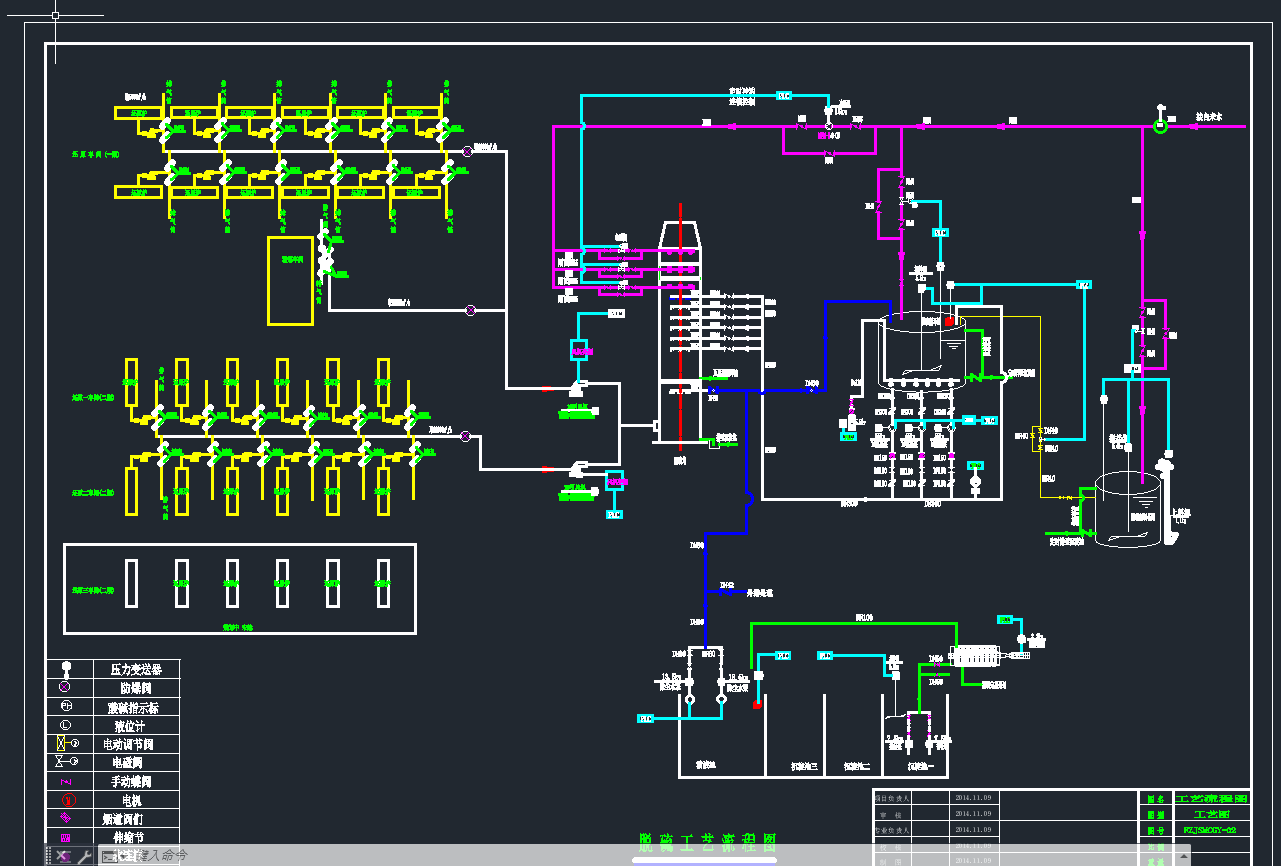Pick the magenta manual butterfly valve symbol
The height and width of the screenshot is (866, 1281).
(66, 781)
